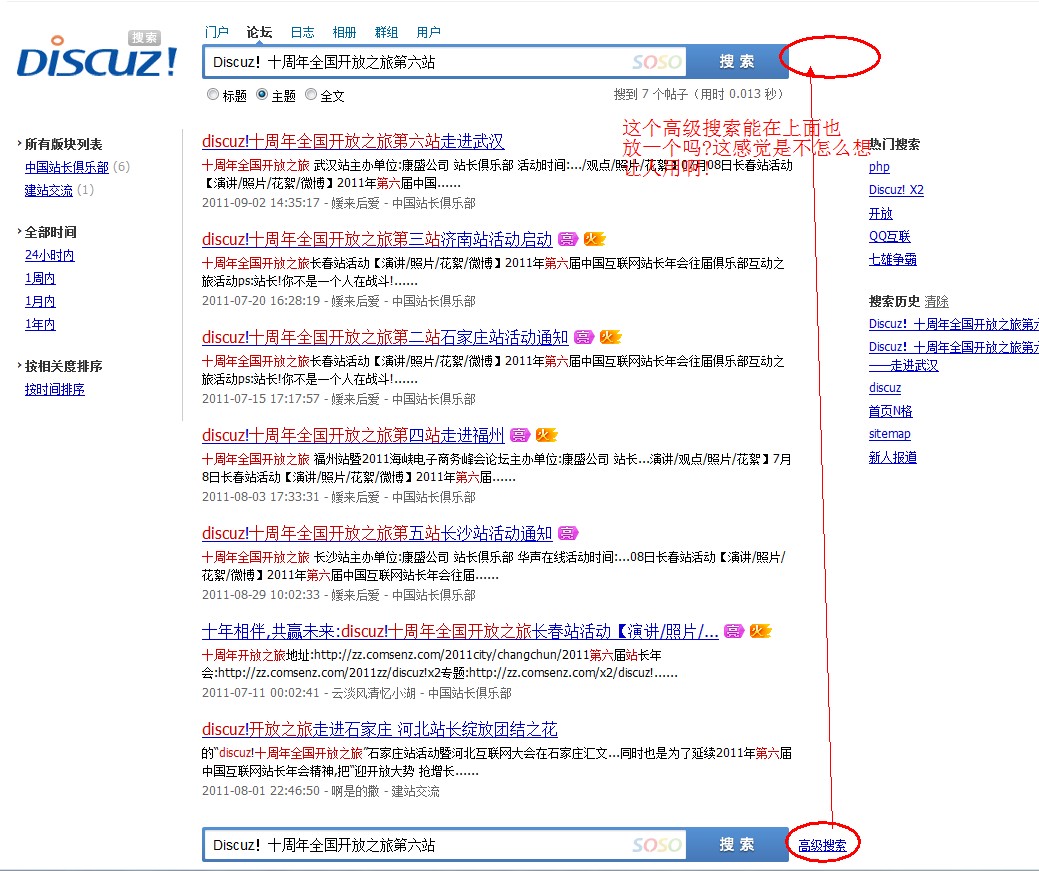This screenshot has height=871, width=1039.
Task: Click result timestamp 2011-08-01 22:46:50
Action: coord(261,791)
